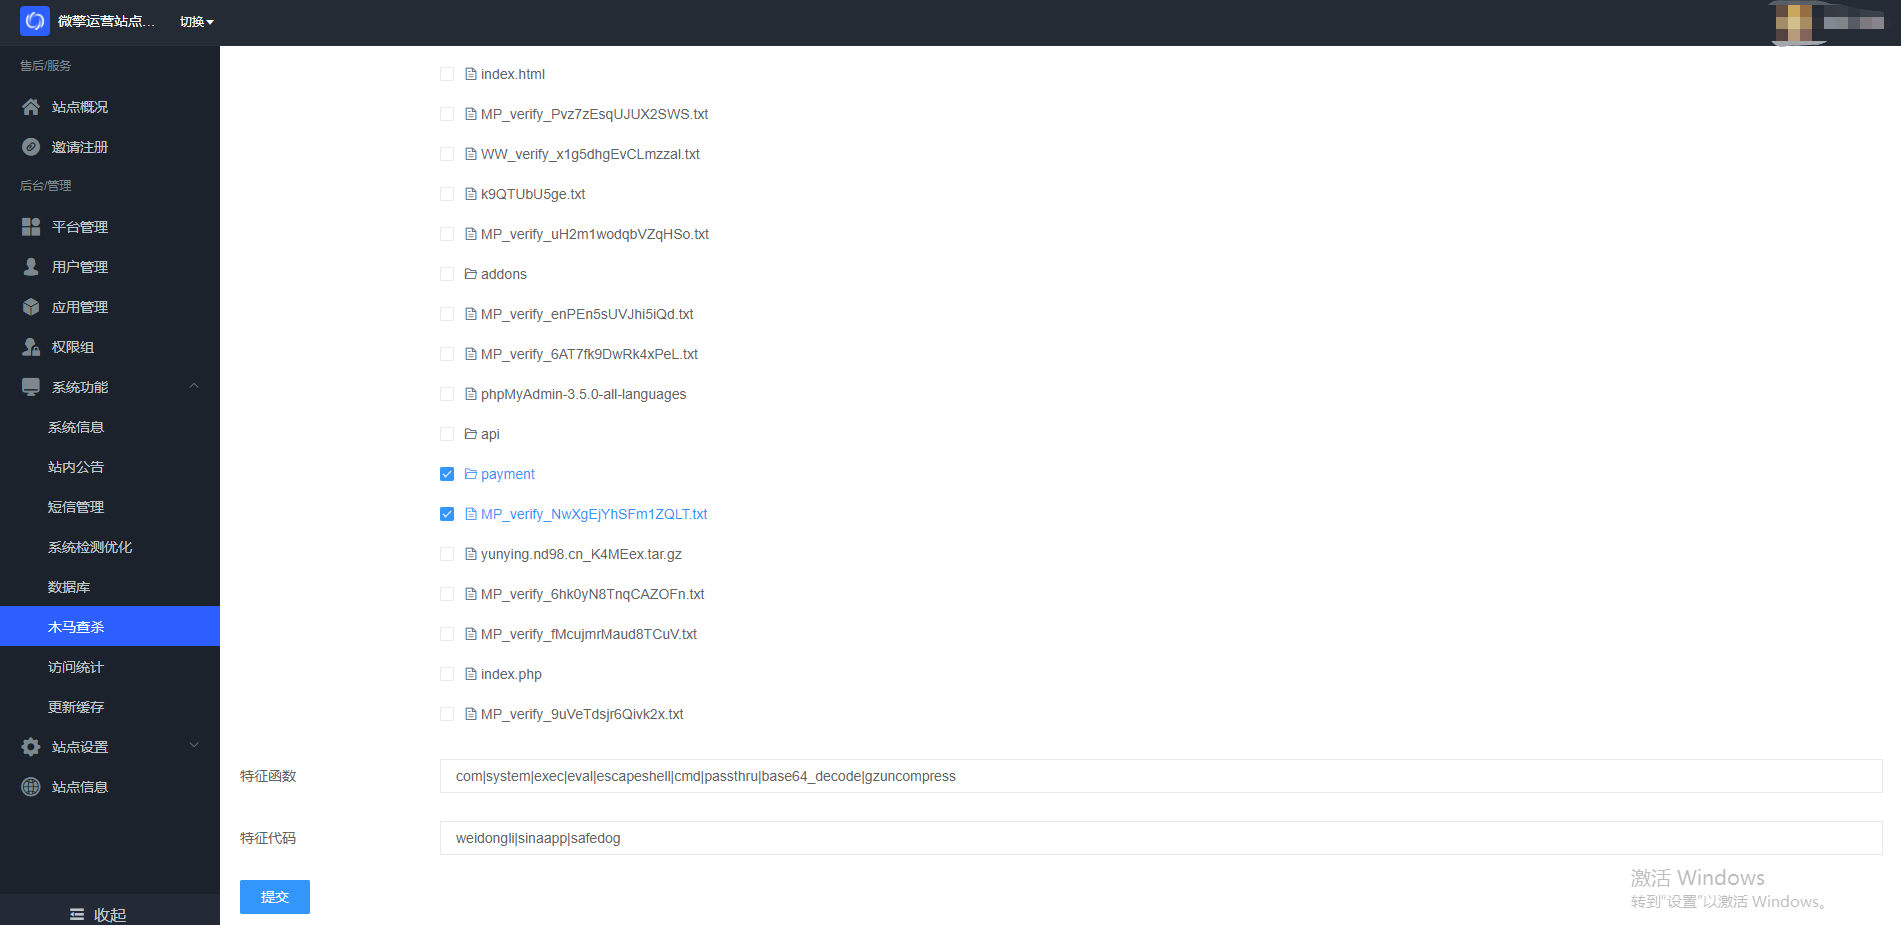Image resolution: width=1901 pixels, height=925 pixels.
Task: Collapse the 系统功能 menu chevron
Action: click(x=194, y=386)
